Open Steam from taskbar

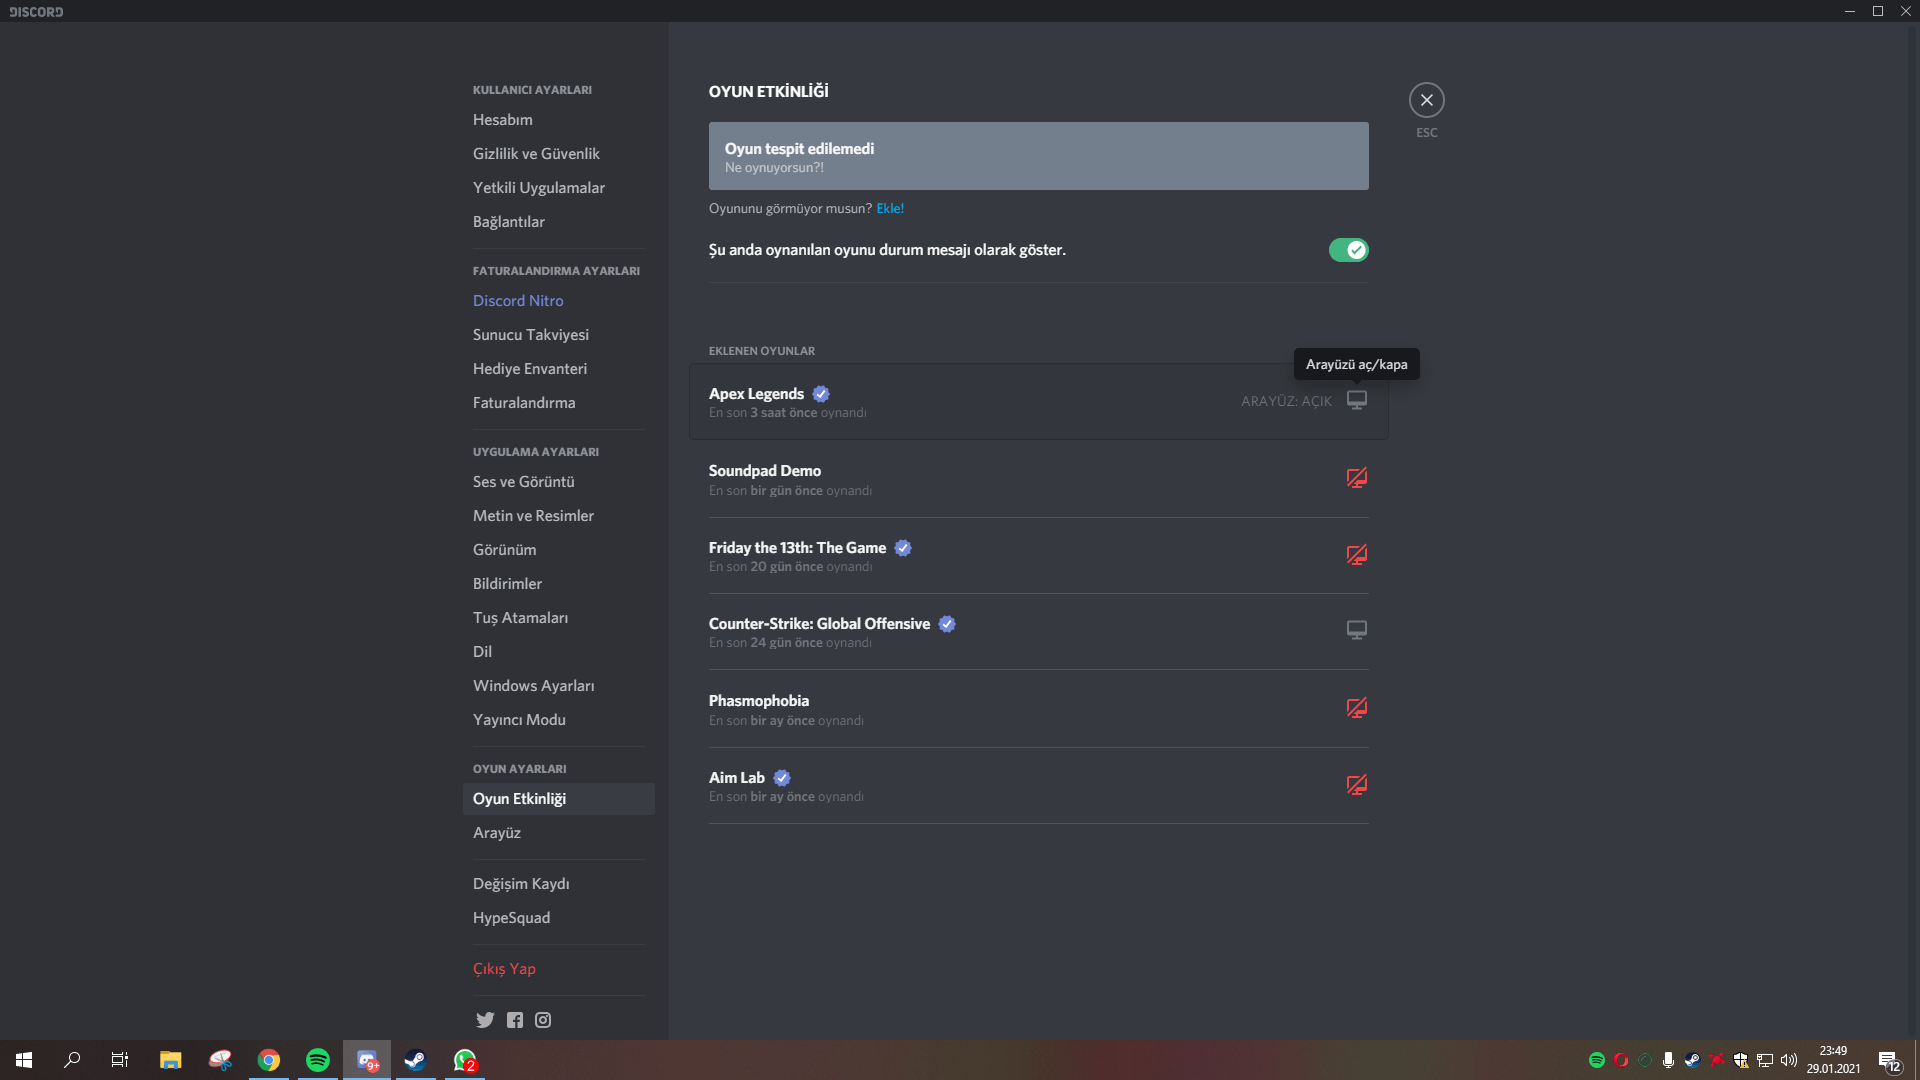click(x=416, y=1060)
